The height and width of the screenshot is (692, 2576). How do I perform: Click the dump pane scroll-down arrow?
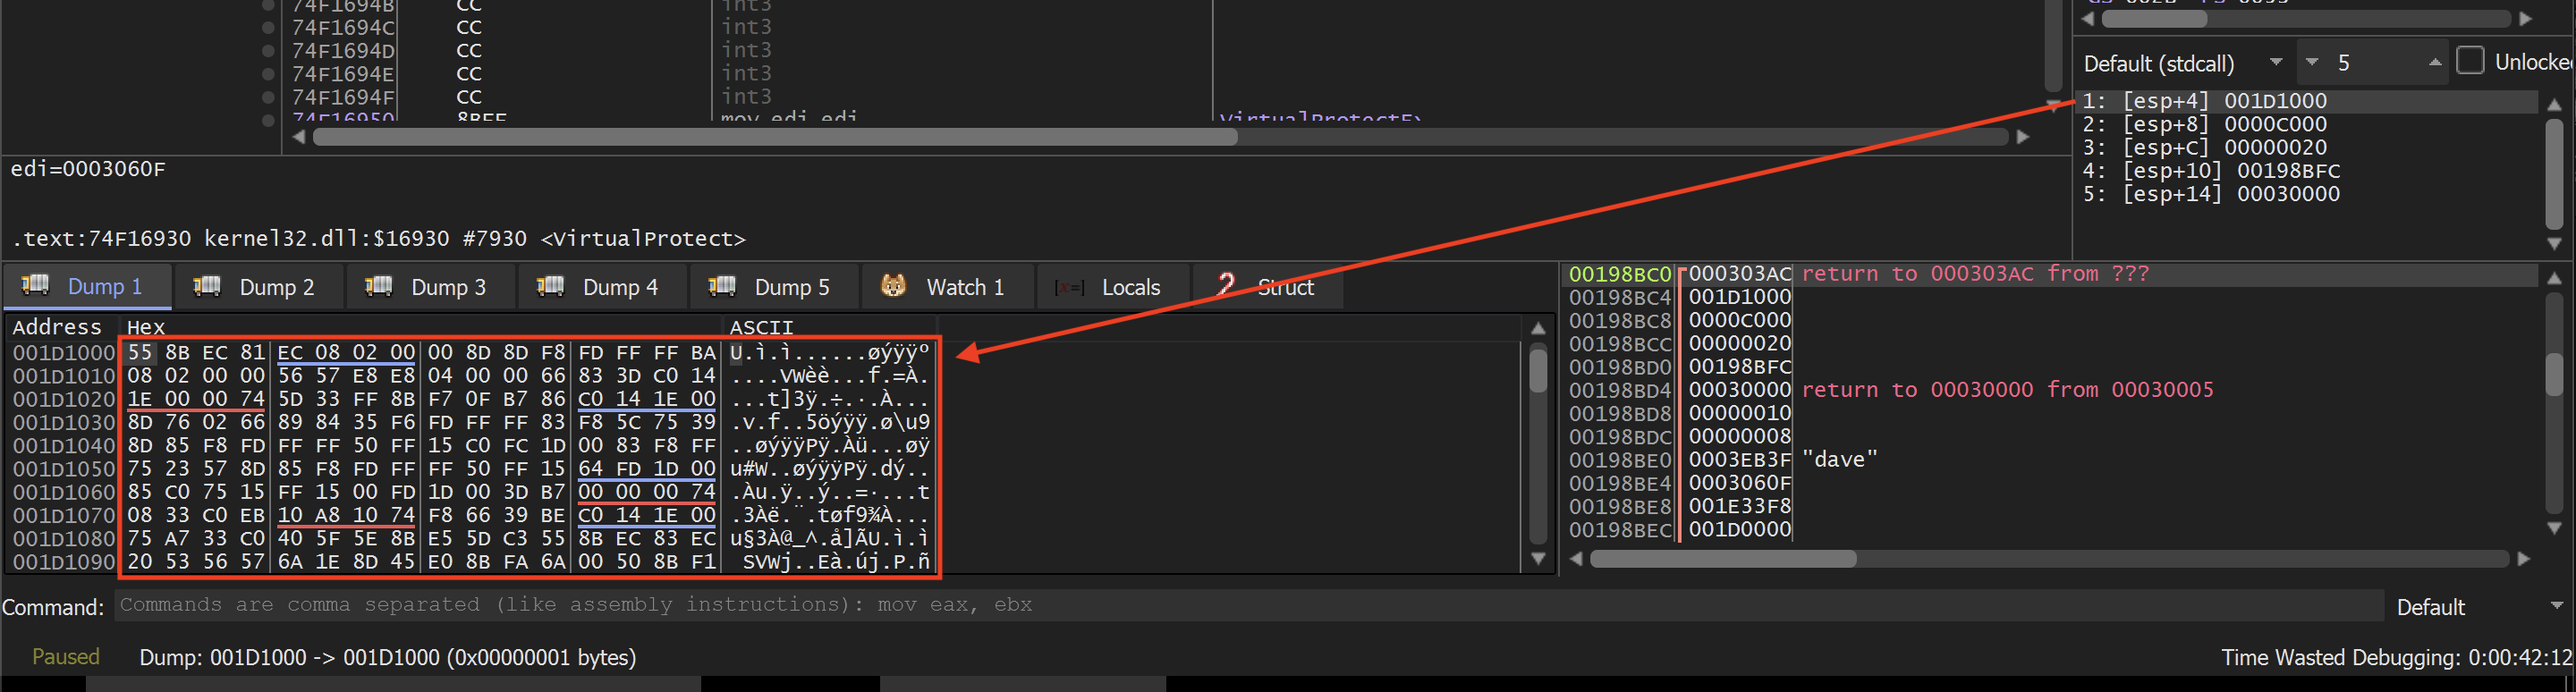[x=1538, y=559]
